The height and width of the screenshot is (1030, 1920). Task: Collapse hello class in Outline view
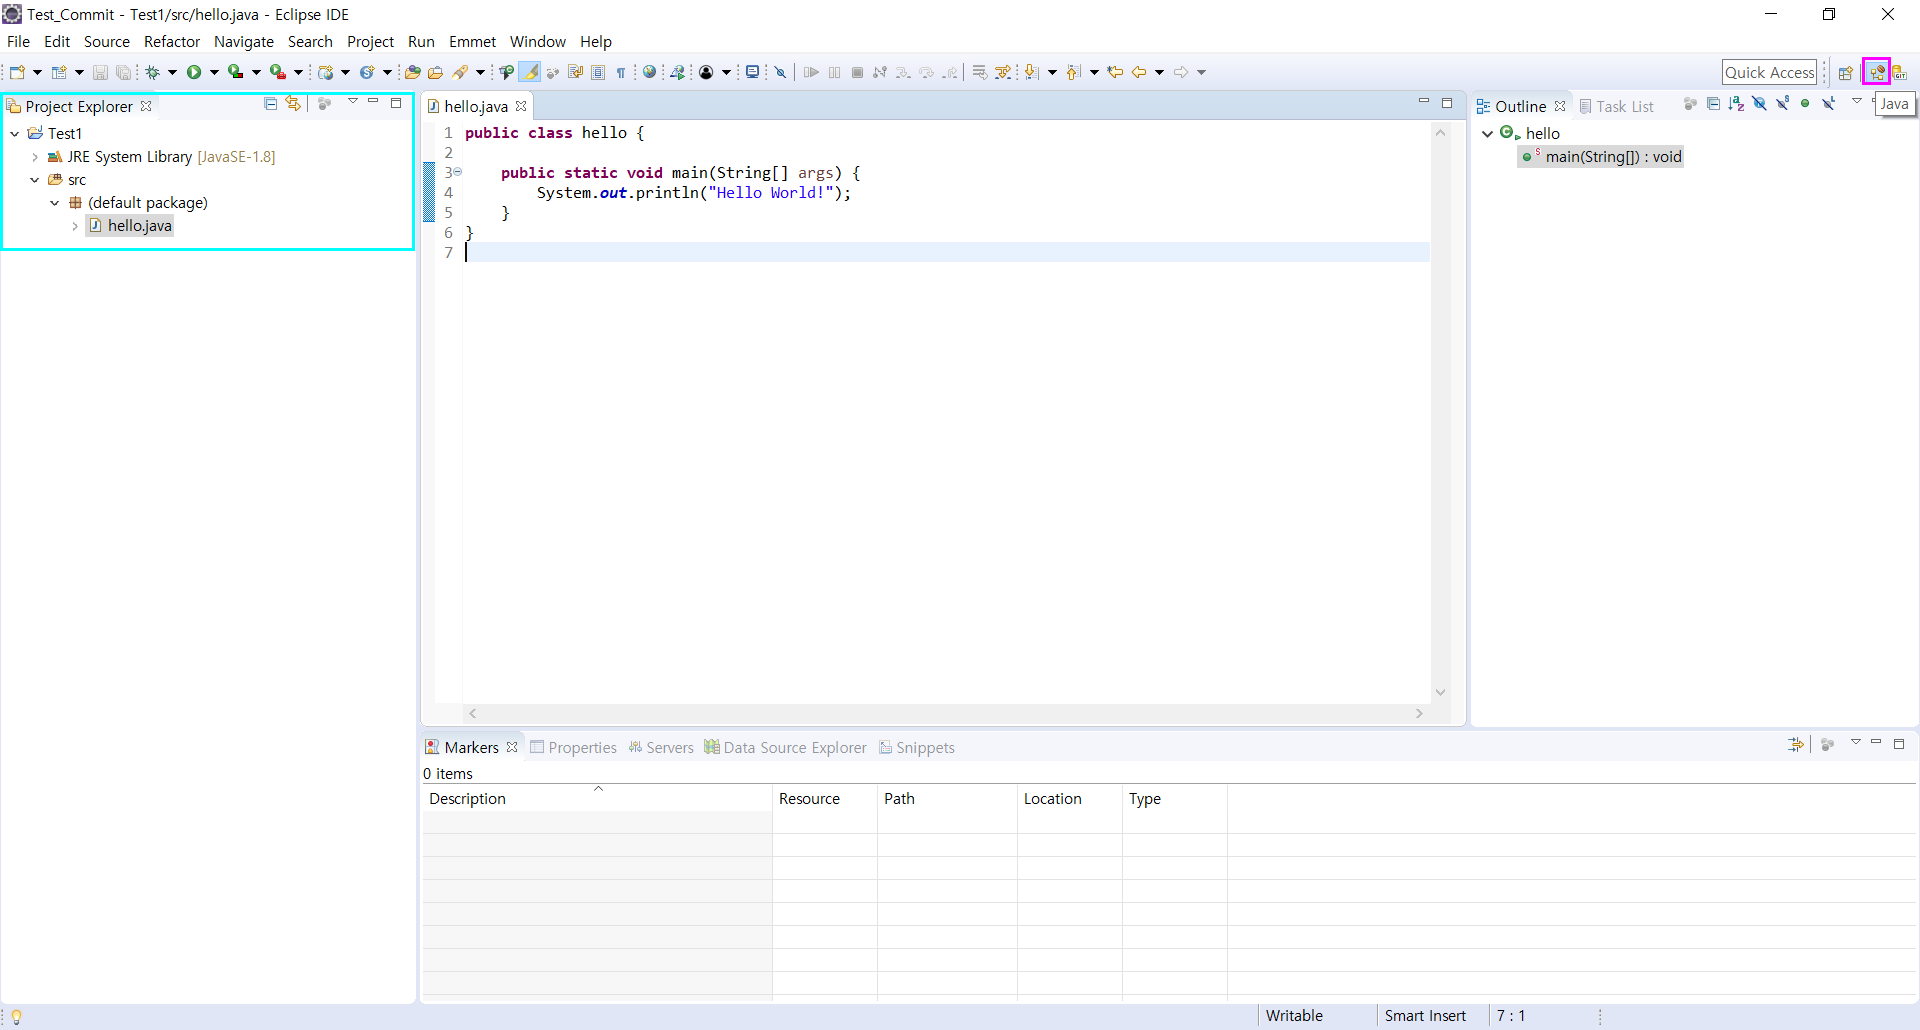click(1487, 133)
